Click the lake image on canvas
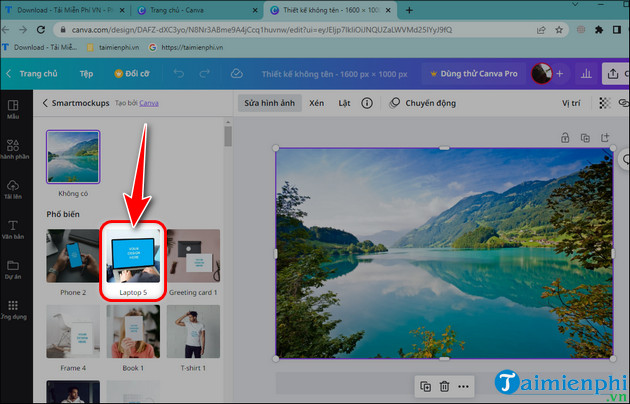Image resolution: width=630 pixels, height=404 pixels. [444, 253]
